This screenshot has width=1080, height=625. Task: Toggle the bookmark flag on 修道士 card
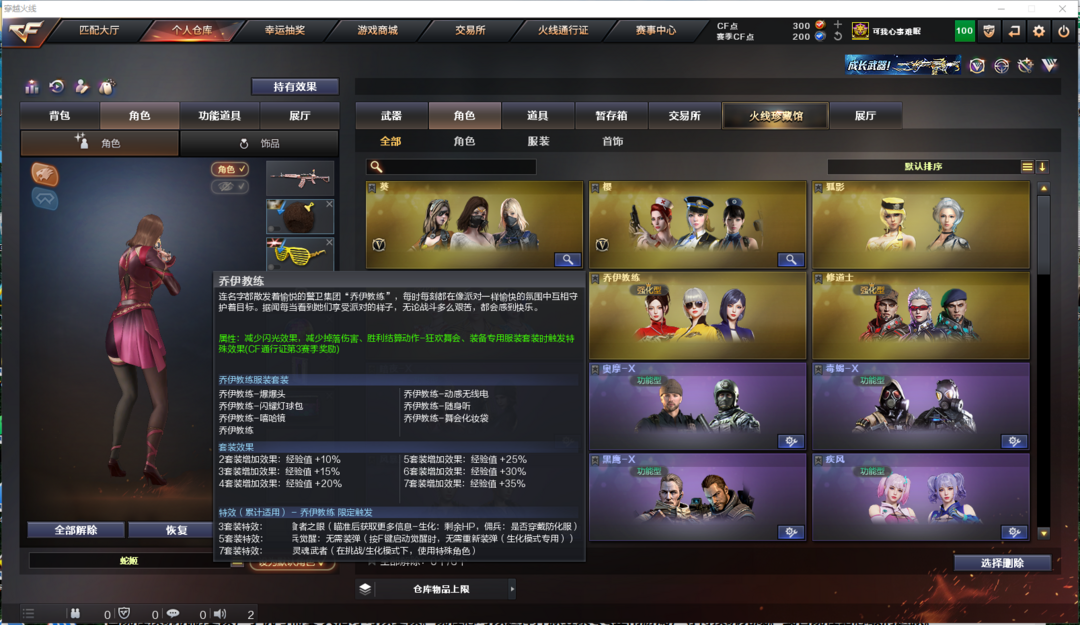coord(818,278)
